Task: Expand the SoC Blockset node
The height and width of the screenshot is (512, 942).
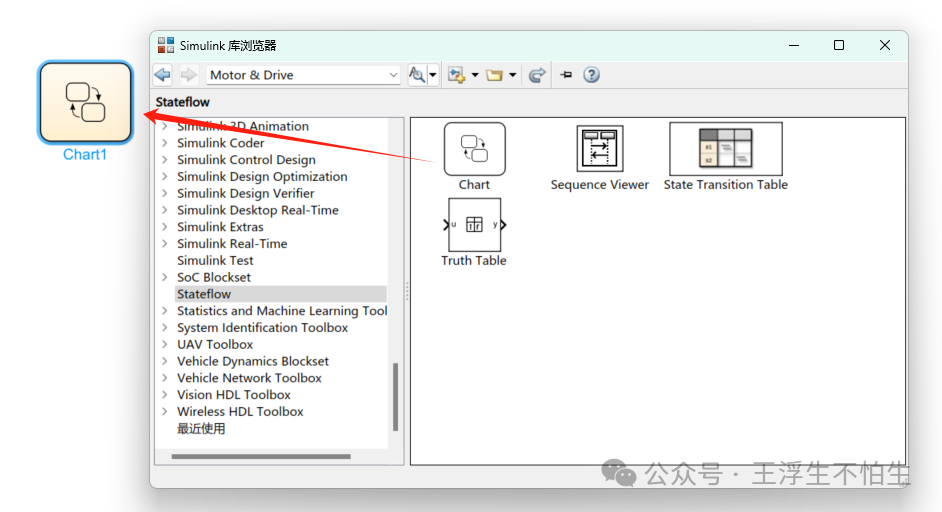Action: coord(165,277)
